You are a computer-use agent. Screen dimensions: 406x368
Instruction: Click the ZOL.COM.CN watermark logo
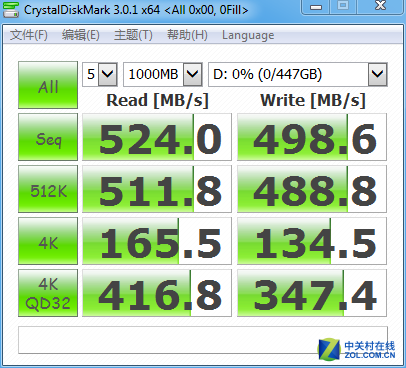(x=357, y=349)
